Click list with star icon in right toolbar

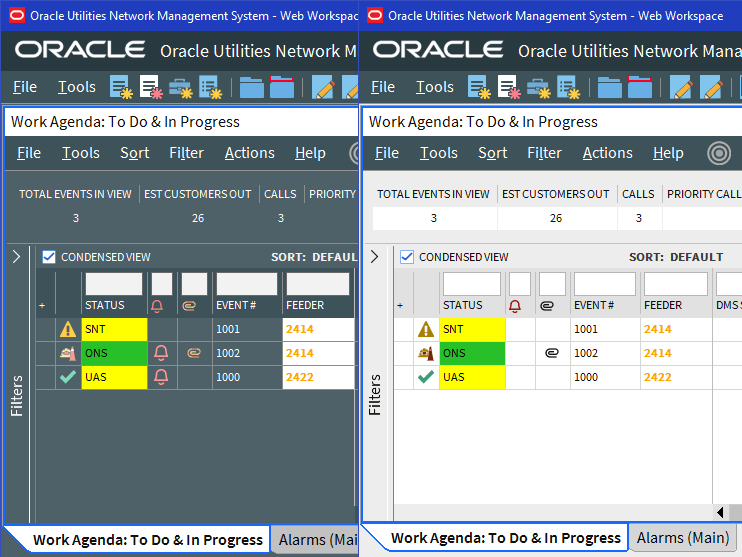coord(568,87)
